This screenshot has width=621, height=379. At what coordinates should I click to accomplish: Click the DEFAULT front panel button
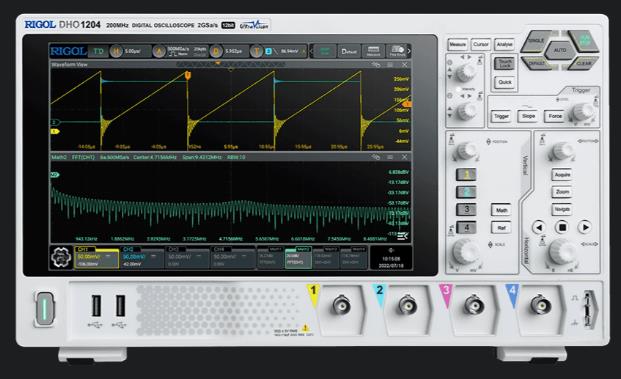click(x=537, y=63)
